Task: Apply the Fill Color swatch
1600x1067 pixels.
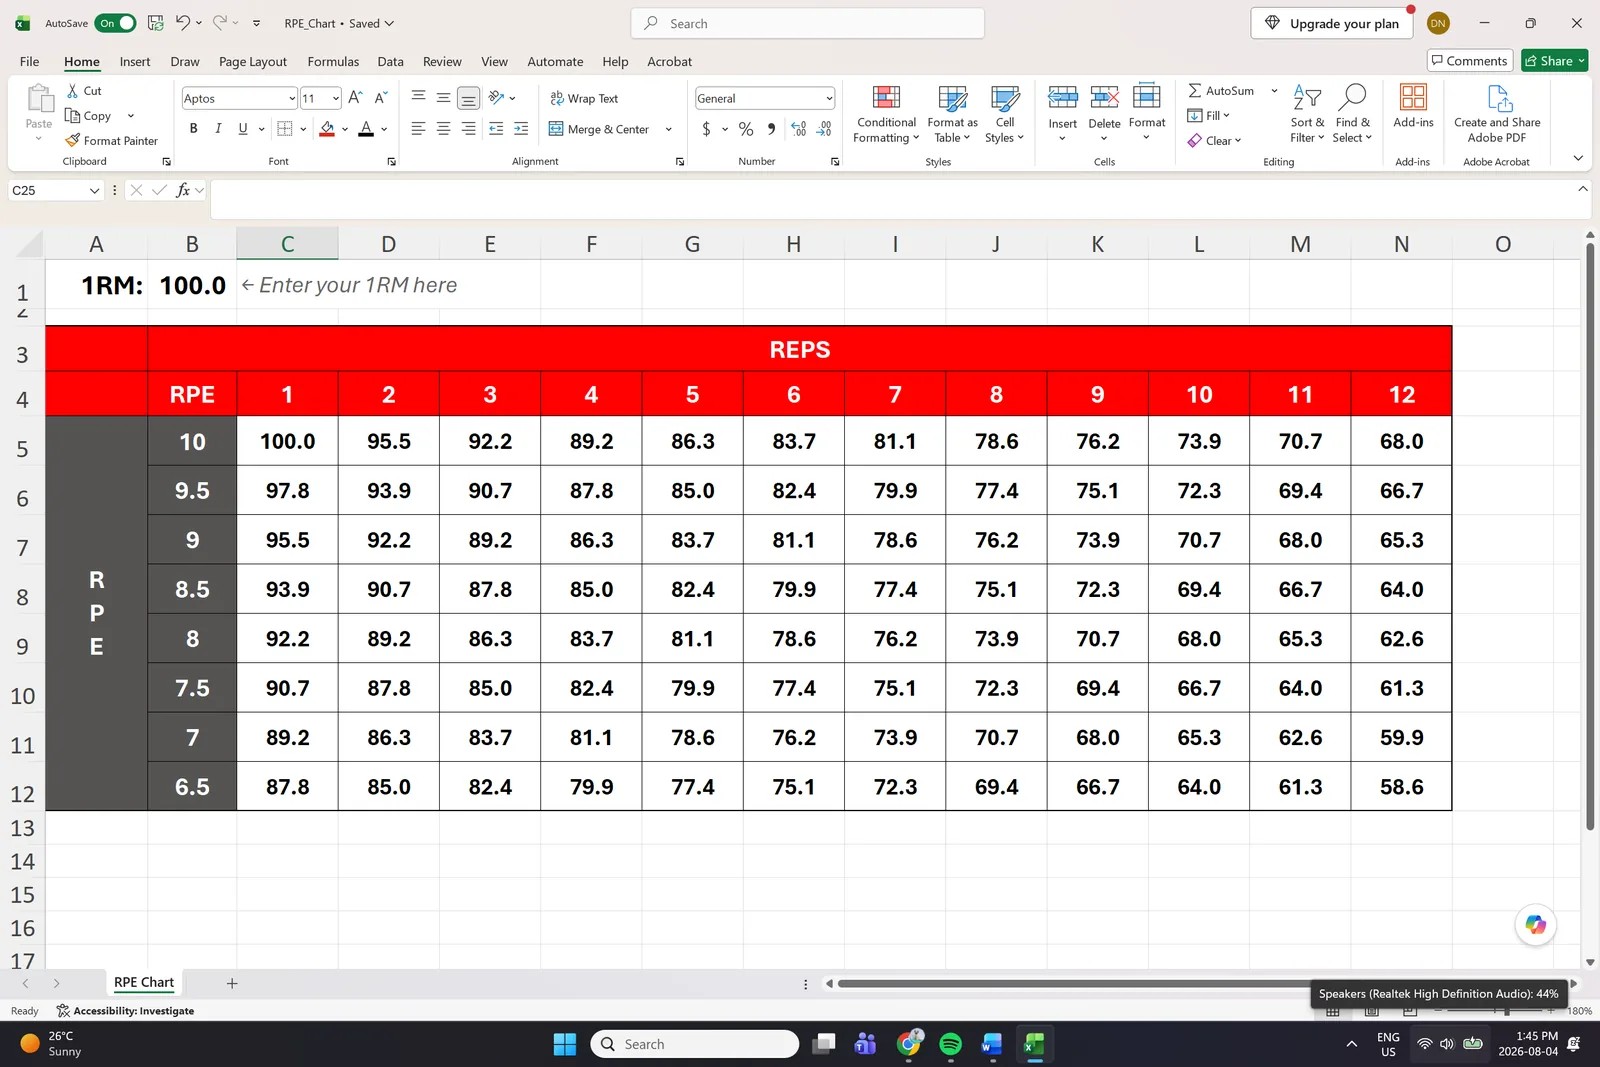Action: pyautogui.click(x=327, y=129)
